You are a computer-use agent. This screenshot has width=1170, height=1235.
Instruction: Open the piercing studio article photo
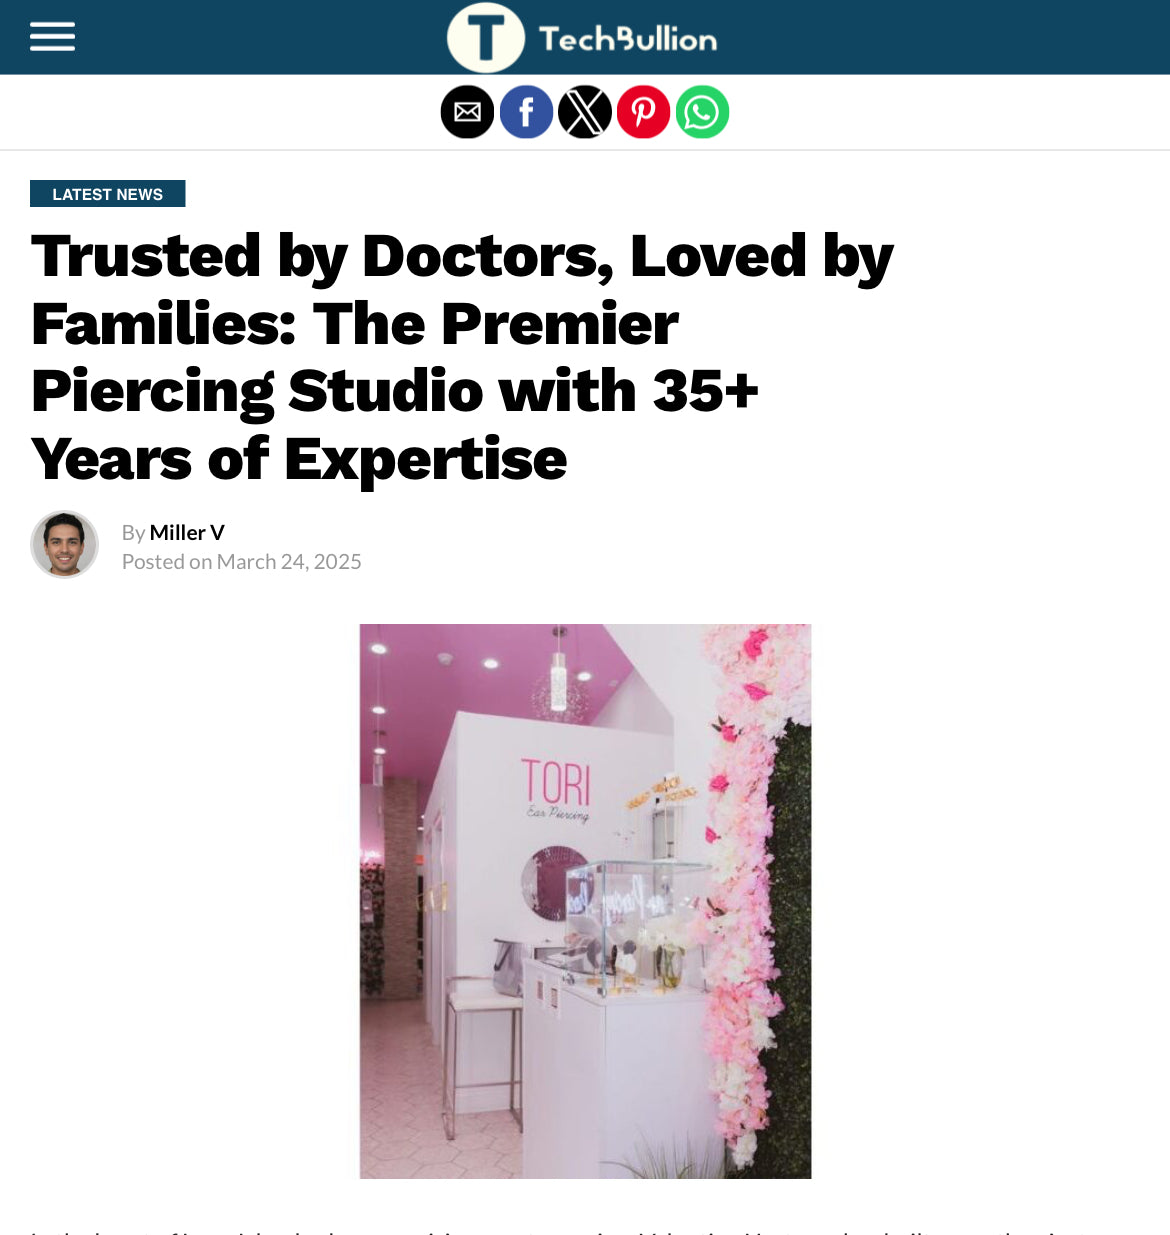[x=585, y=901]
